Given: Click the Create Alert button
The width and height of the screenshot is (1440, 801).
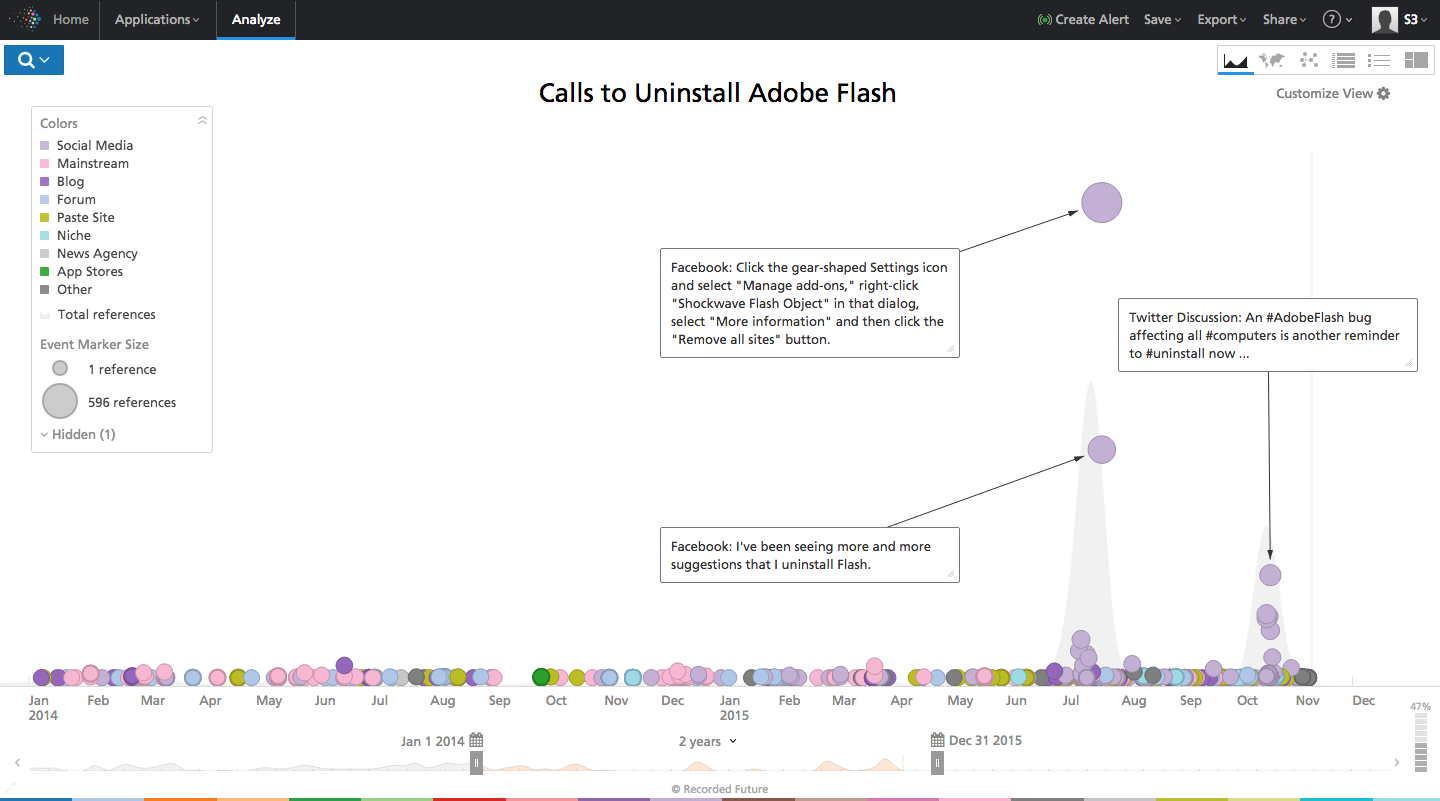Looking at the screenshot, I should pyautogui.click(x=1084, y=20).
